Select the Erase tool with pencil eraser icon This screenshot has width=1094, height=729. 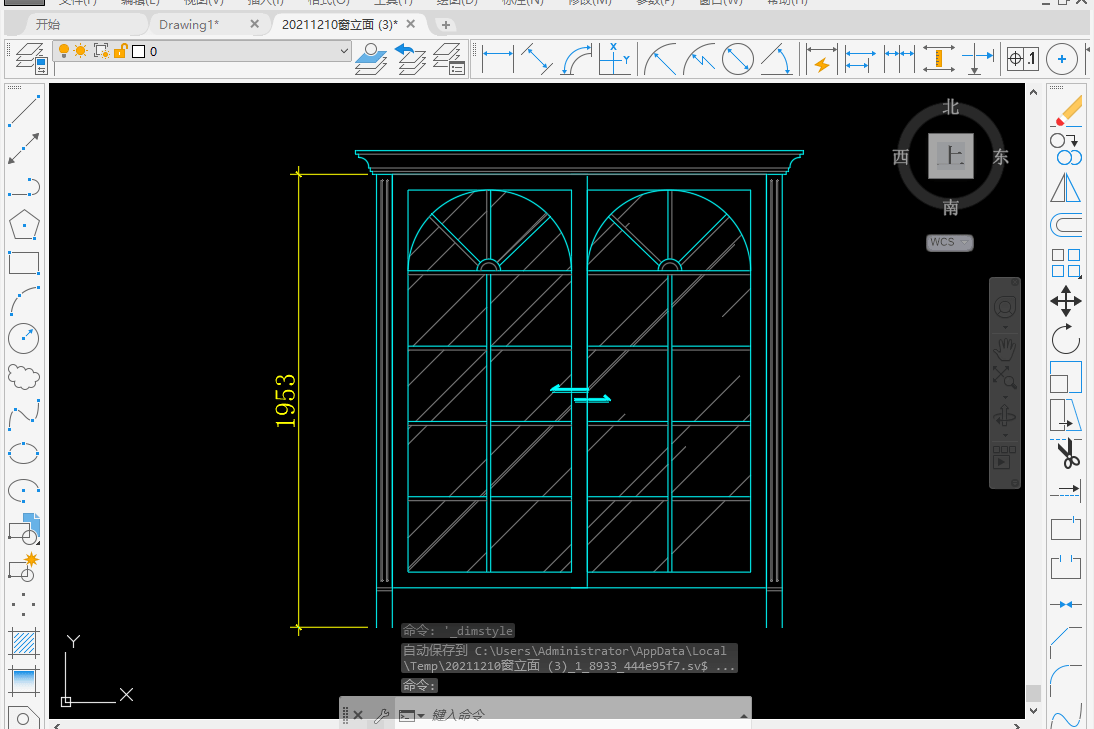click(x=1068, y=110)
